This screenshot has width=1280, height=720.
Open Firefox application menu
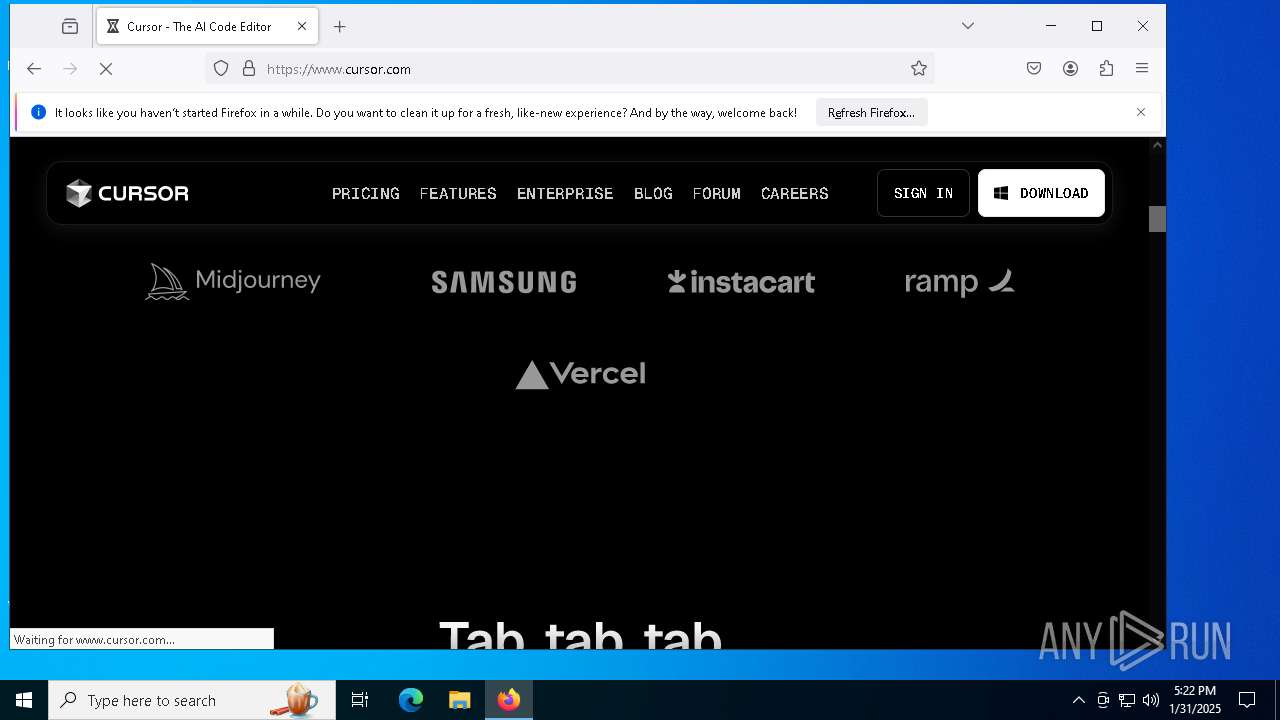tap(1142, 69)
